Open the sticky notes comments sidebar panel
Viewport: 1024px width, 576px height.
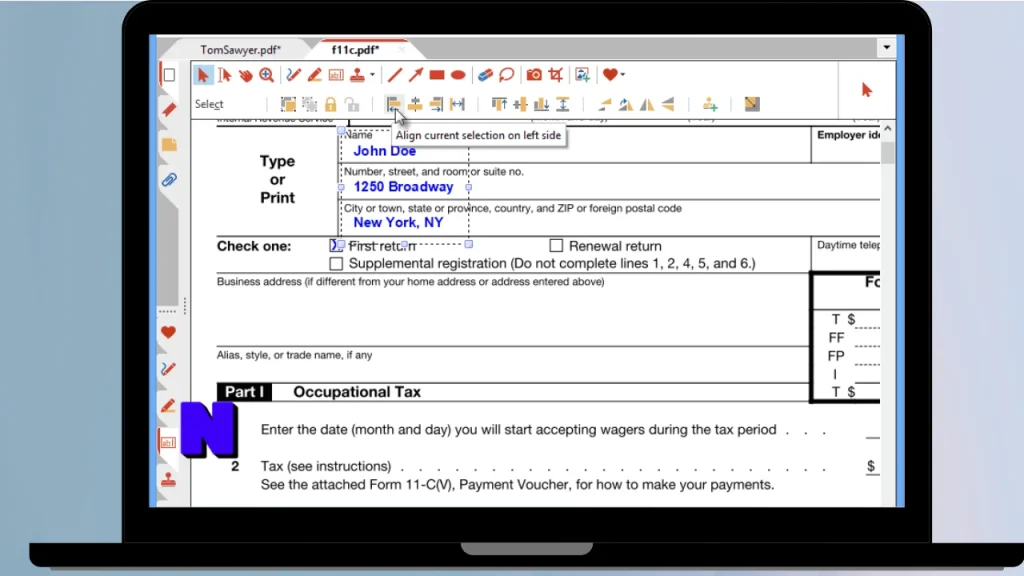(169, 144)
